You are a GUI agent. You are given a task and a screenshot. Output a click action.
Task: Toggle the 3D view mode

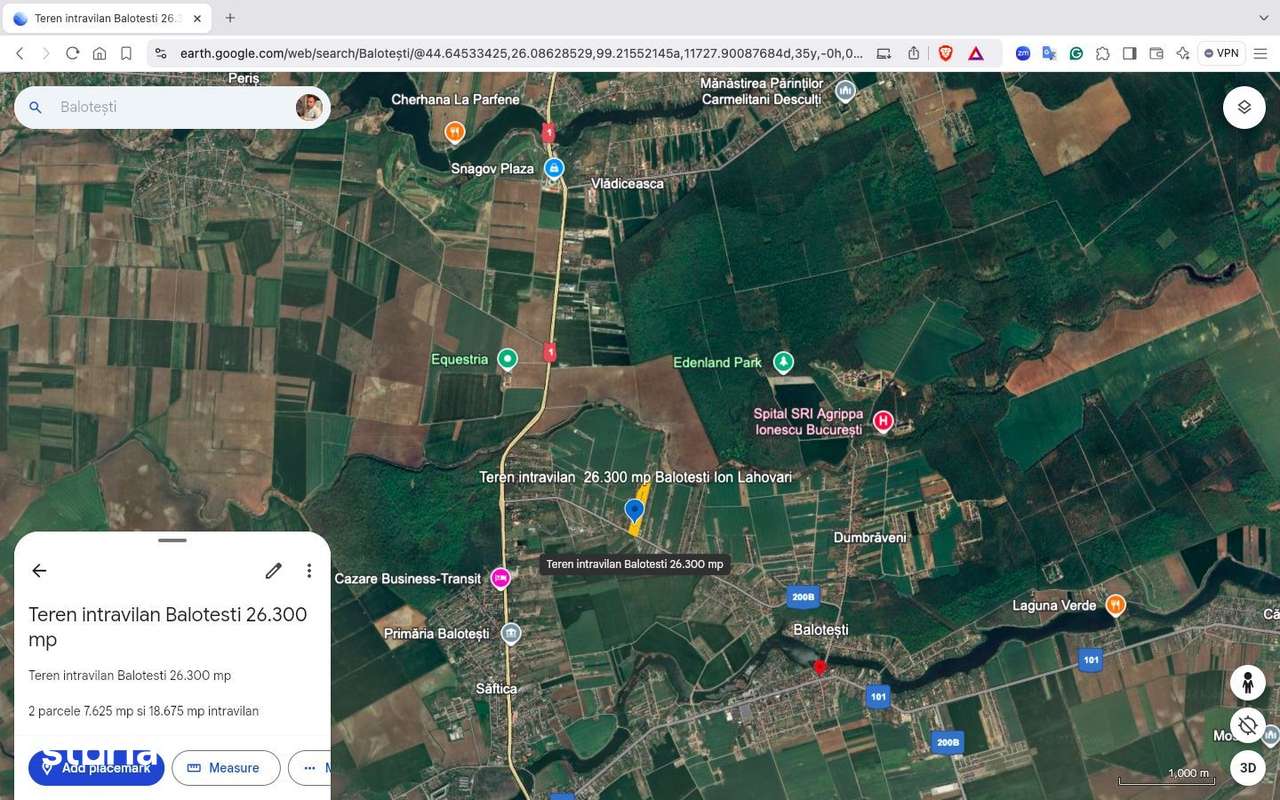[1247, 767]
